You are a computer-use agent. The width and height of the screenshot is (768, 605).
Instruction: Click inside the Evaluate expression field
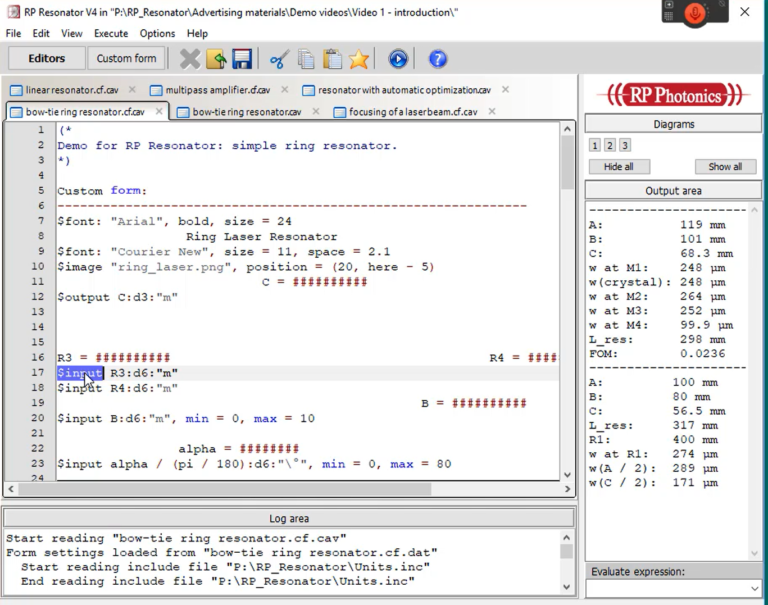pyautogui.click(x=668, y=588)
